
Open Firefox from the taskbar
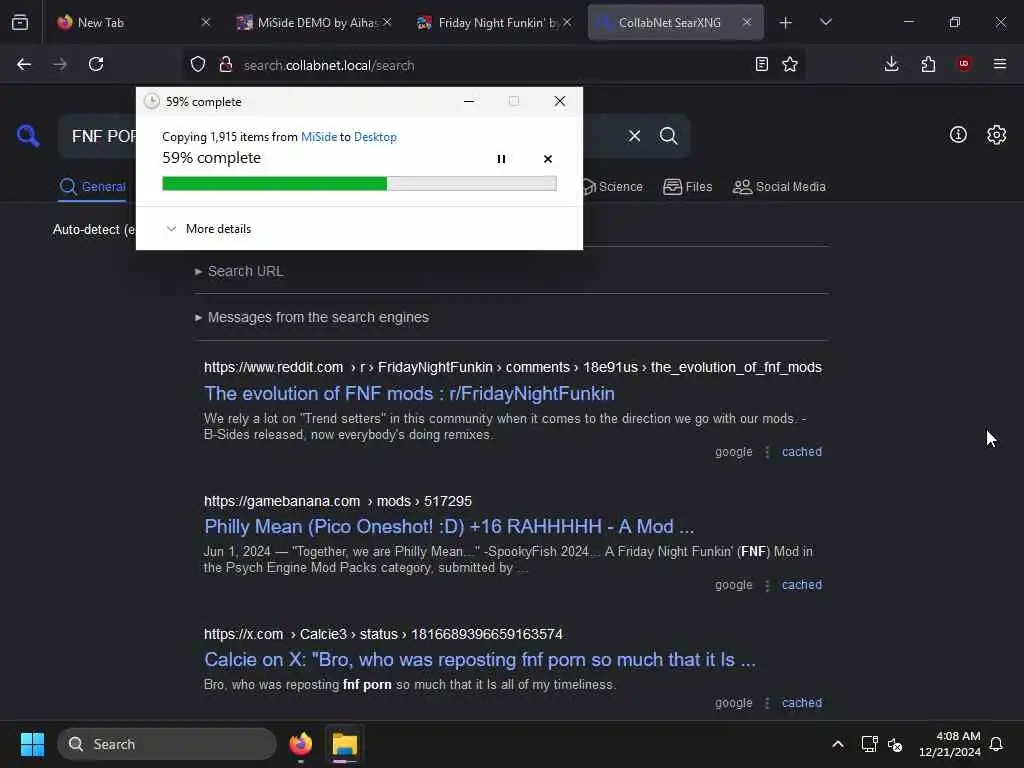click(300, 744)
